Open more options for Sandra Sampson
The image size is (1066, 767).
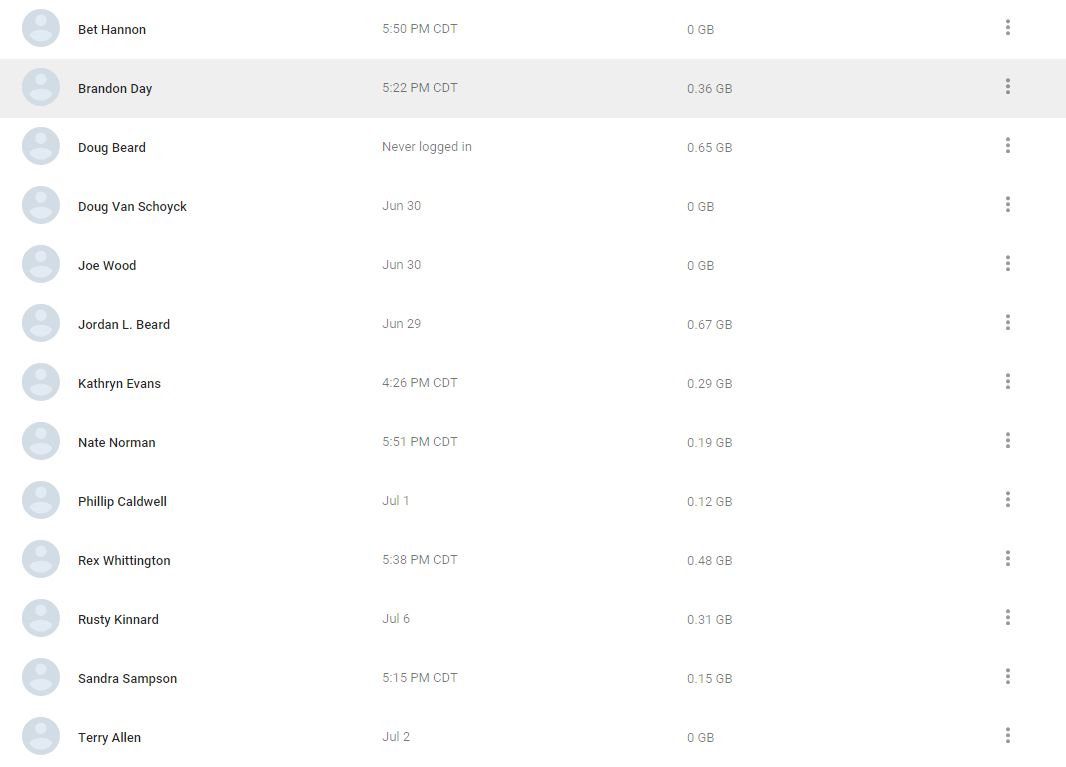click(1007, 677)
